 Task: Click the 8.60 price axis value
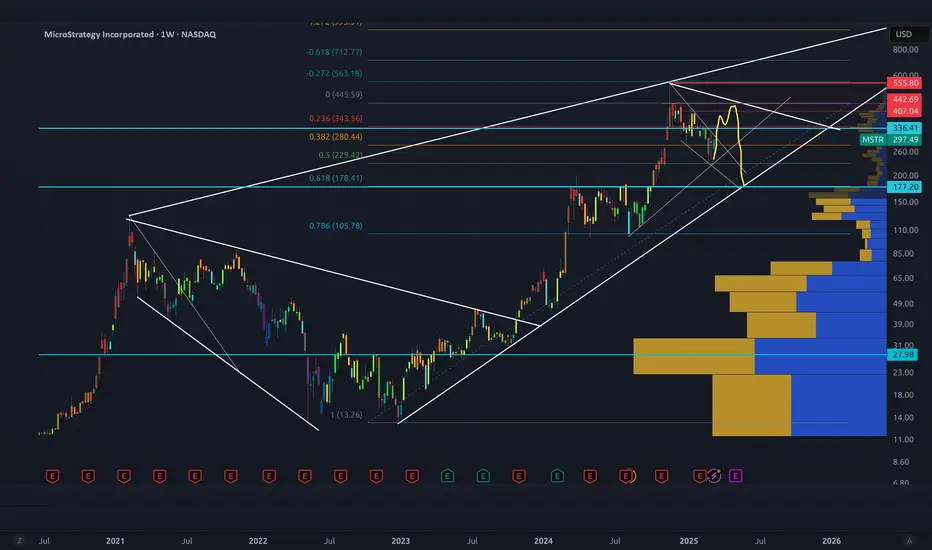902,462
